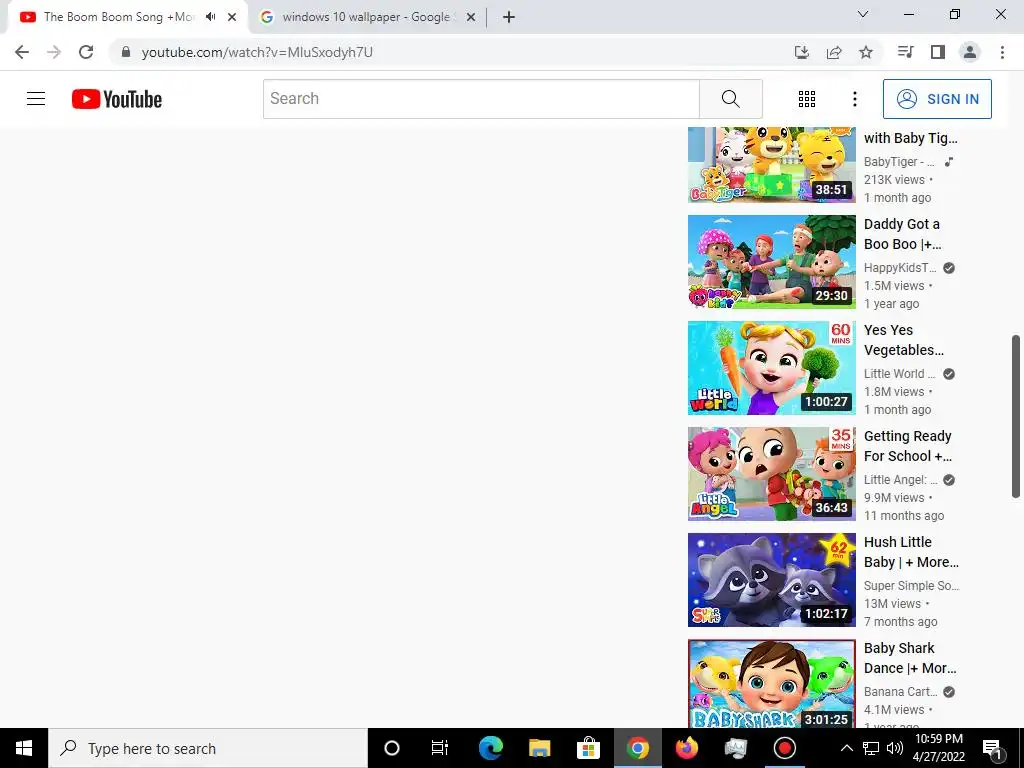Click the 'Getting Ready For School' title
Screen dimensions: 1024x768
[908, 446]
